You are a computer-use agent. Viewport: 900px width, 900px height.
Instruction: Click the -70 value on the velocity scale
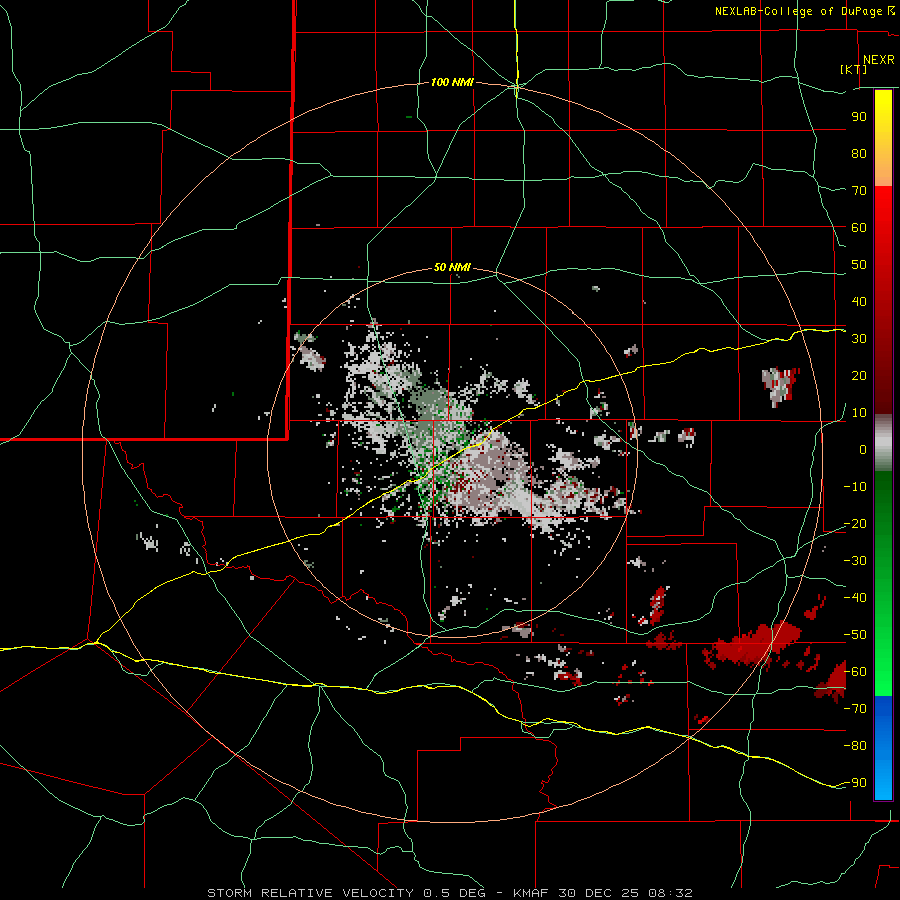[855, 709]
